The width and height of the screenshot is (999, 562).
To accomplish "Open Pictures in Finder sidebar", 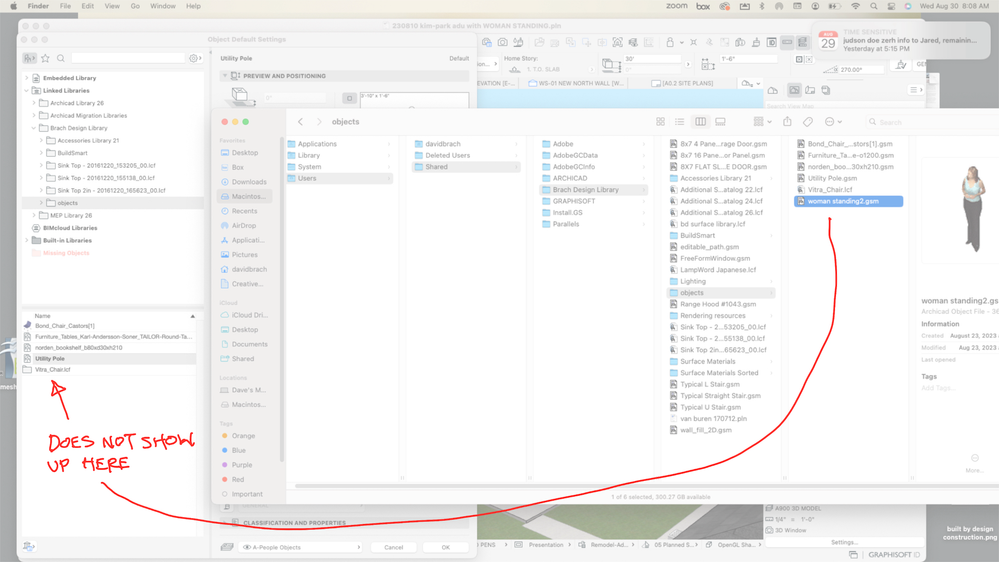I will [244, 254].
